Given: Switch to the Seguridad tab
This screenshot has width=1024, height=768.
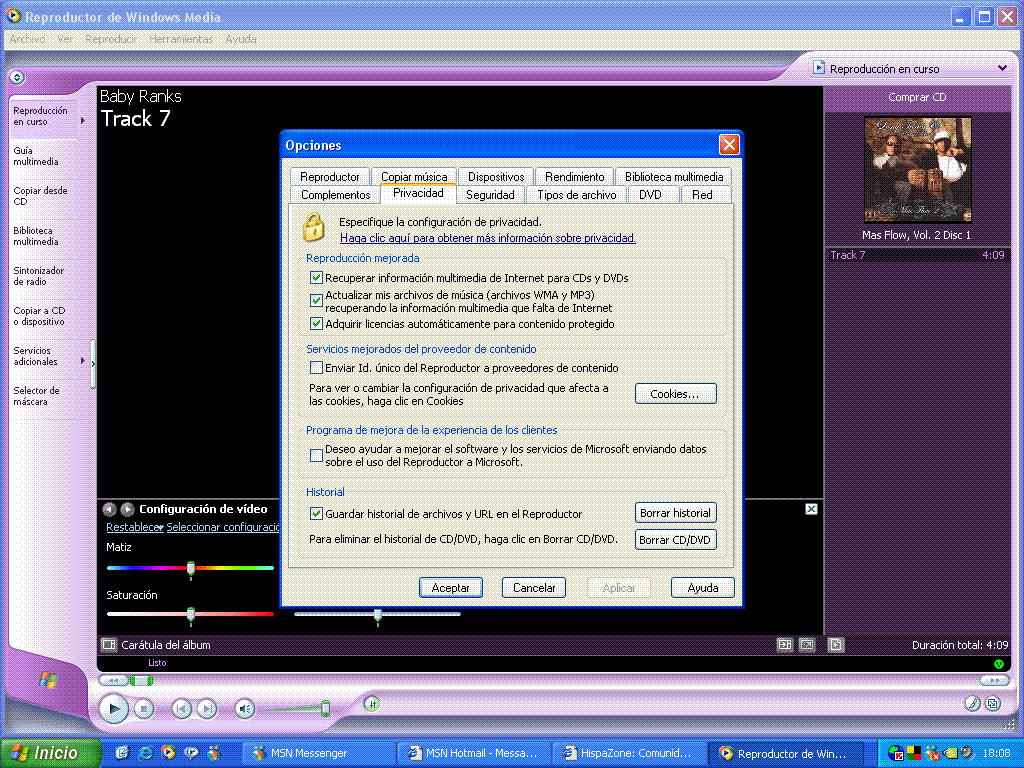Looking at the screenshot, I should (490, 195).
